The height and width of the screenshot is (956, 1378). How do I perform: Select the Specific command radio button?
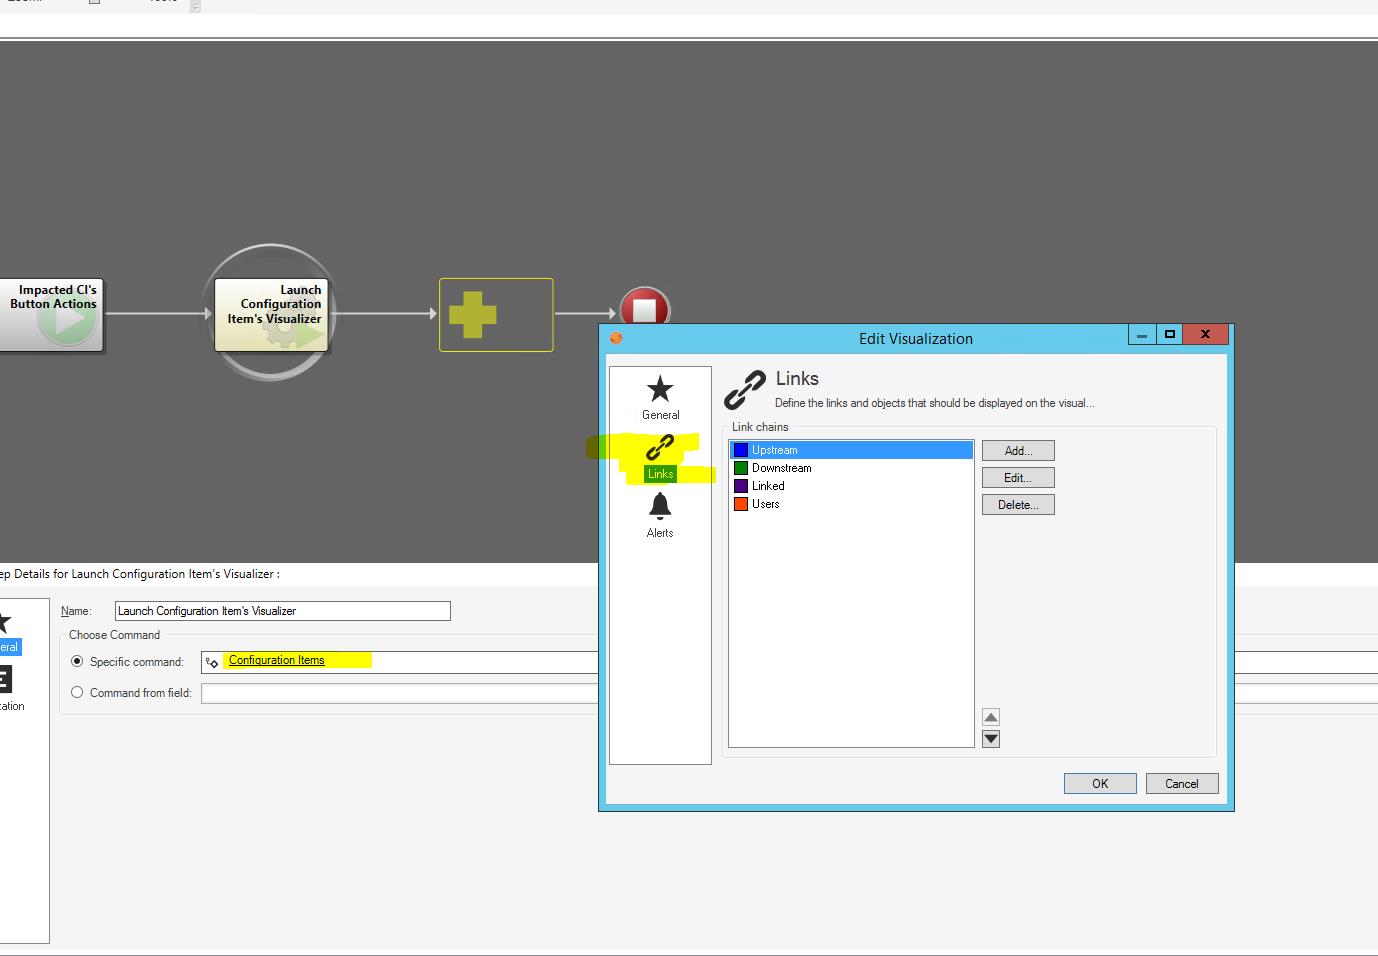pyautogui.click(x=77, y=661)
